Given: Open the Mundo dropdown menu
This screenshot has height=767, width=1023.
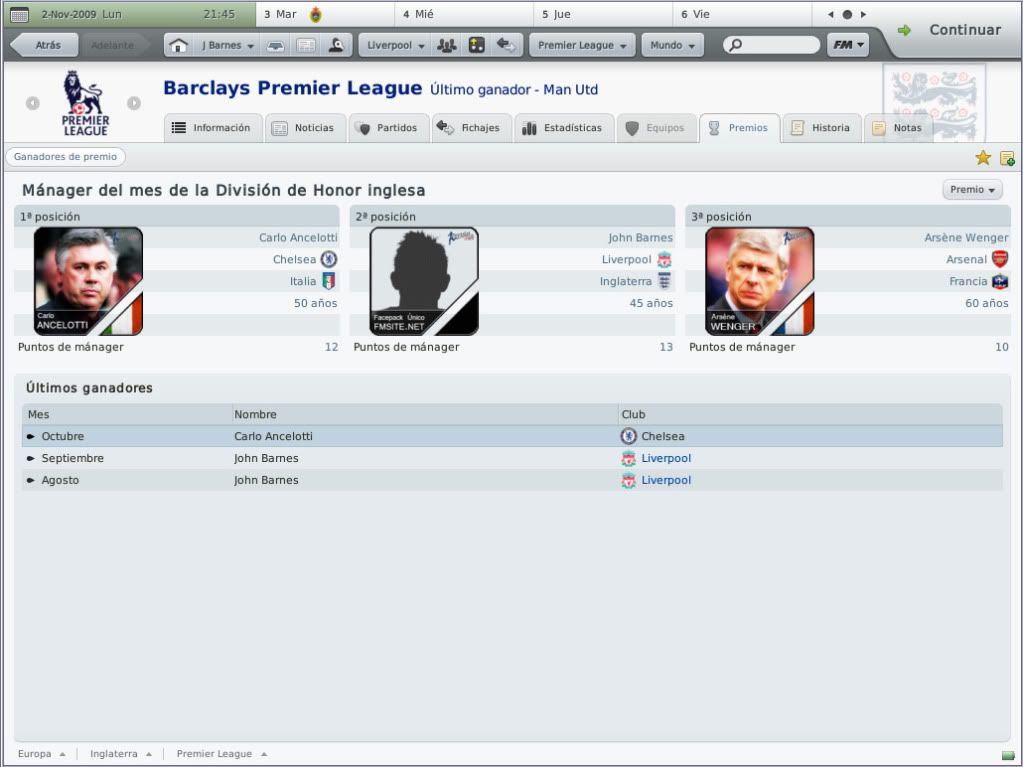Looking at the screenshot, I should click(x=672, y=45).
